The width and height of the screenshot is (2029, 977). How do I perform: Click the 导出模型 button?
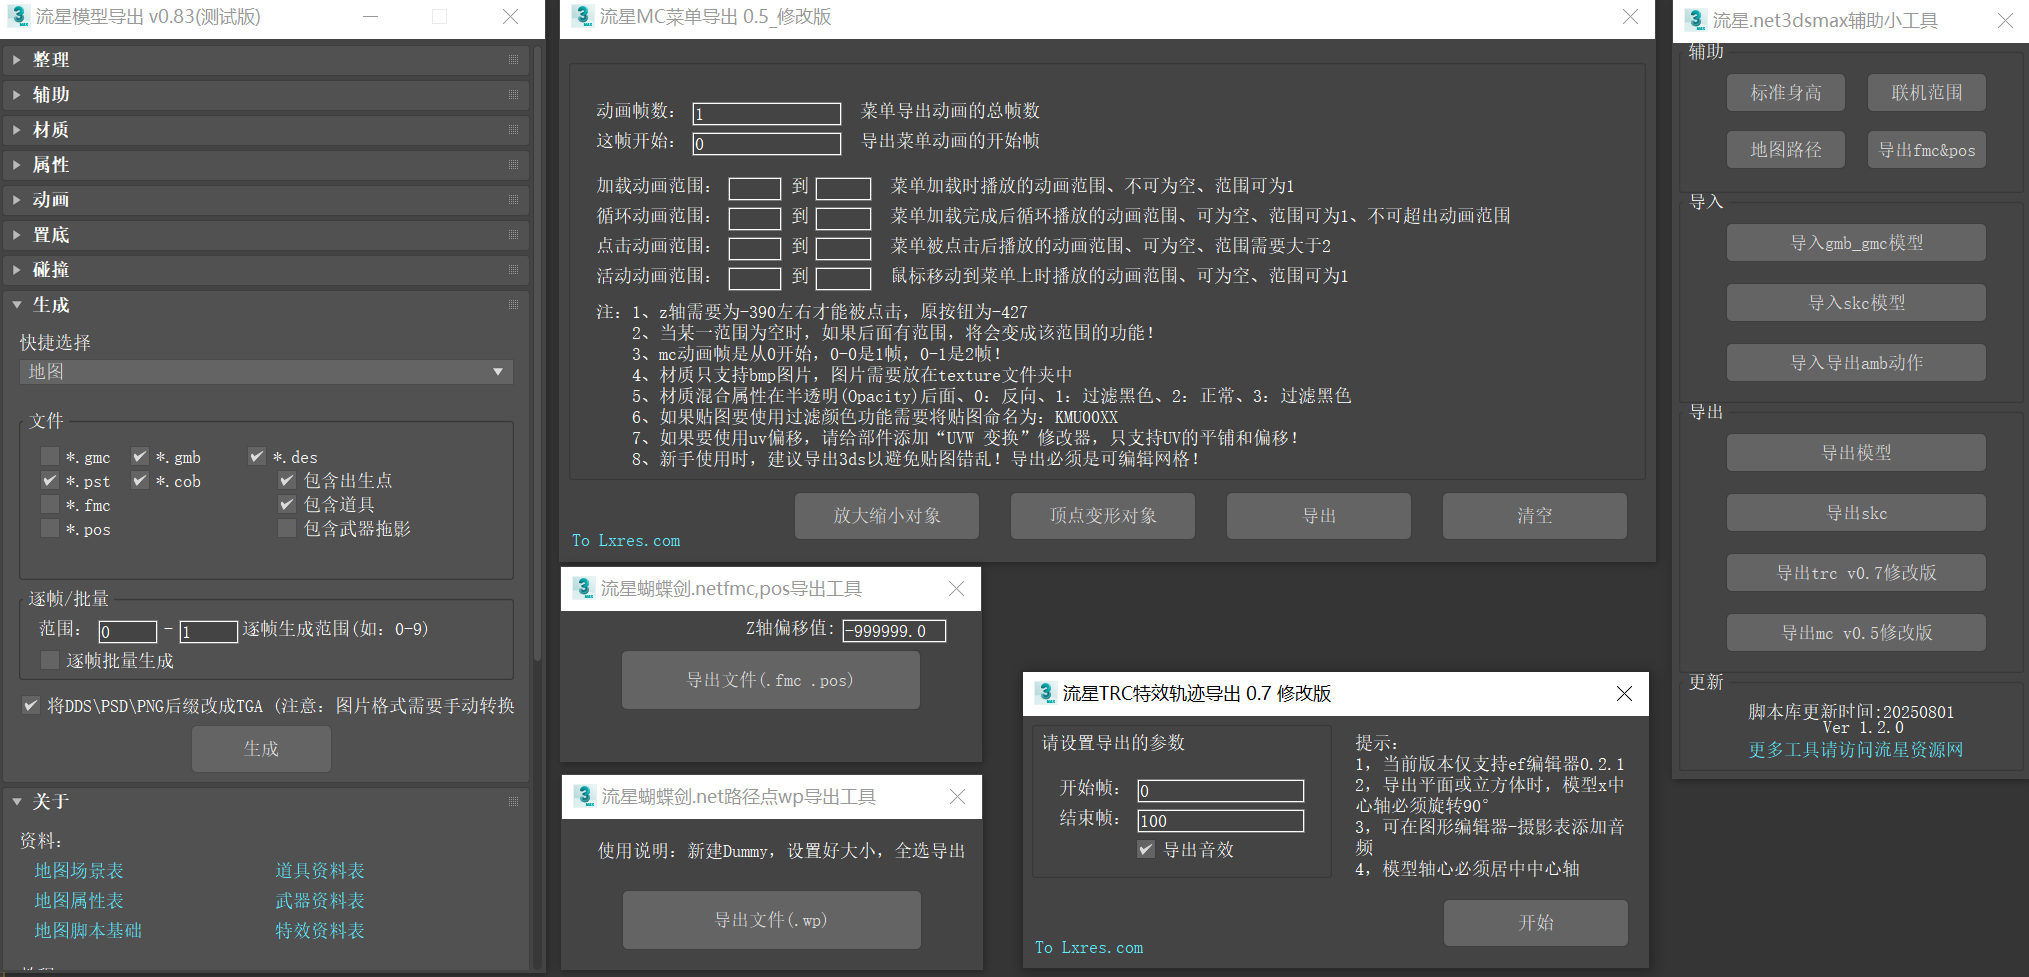pyautogui.click(x=1856, y=453)
